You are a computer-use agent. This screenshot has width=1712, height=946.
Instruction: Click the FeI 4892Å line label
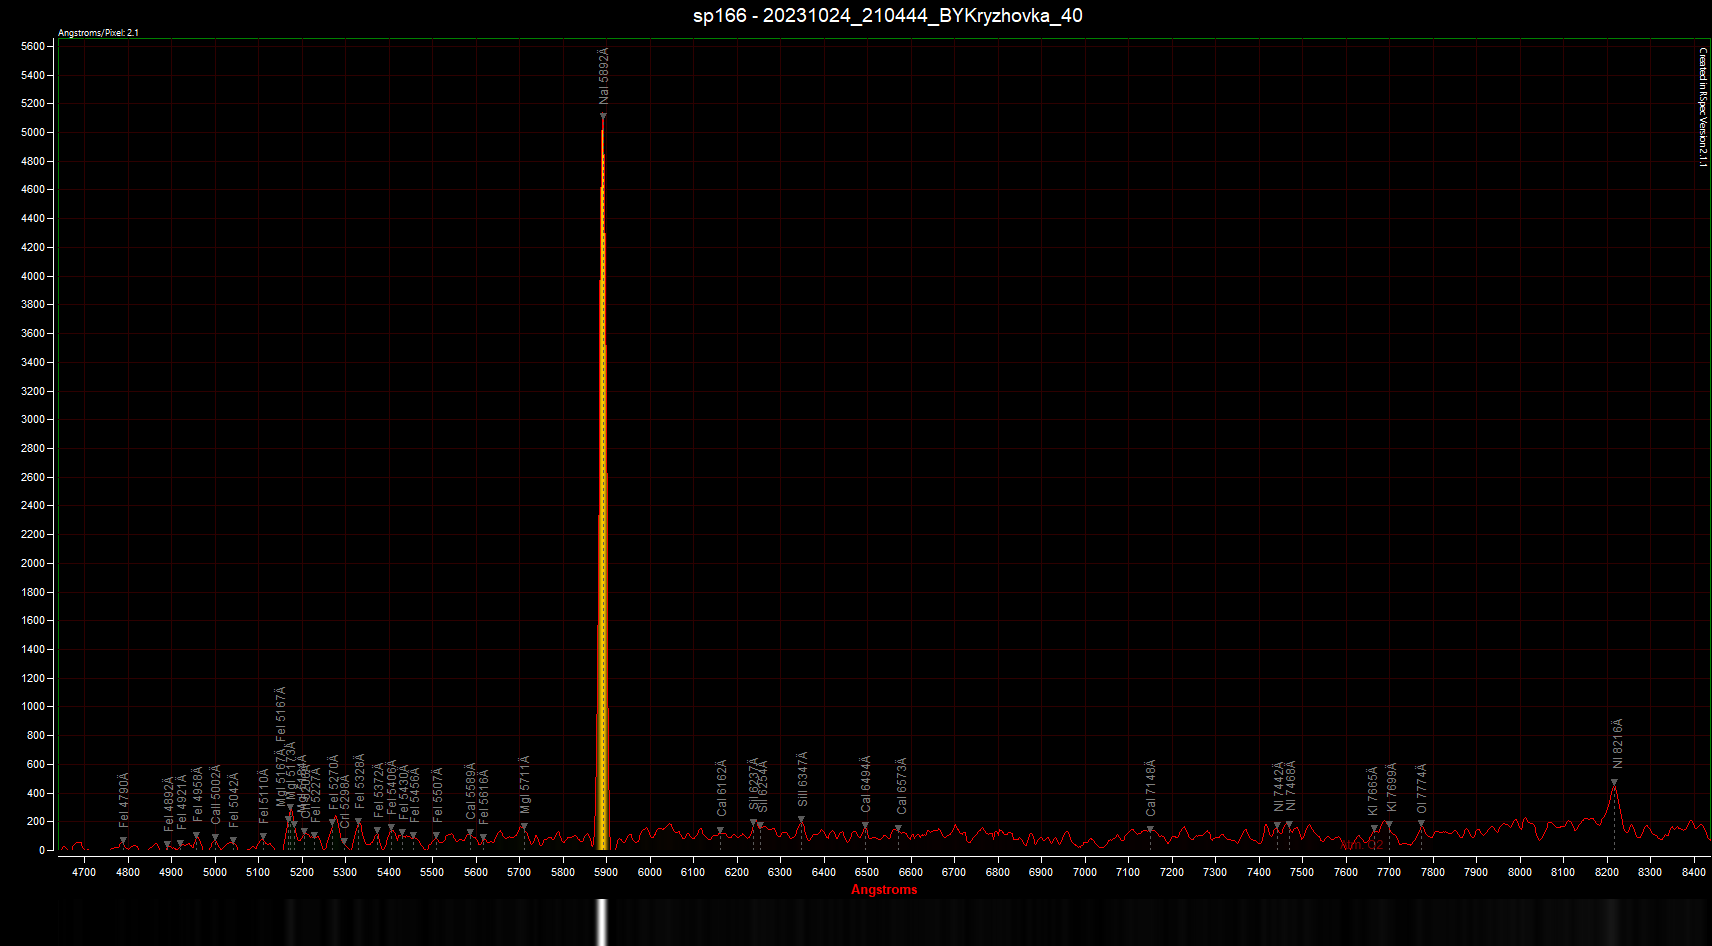[169, 804]
